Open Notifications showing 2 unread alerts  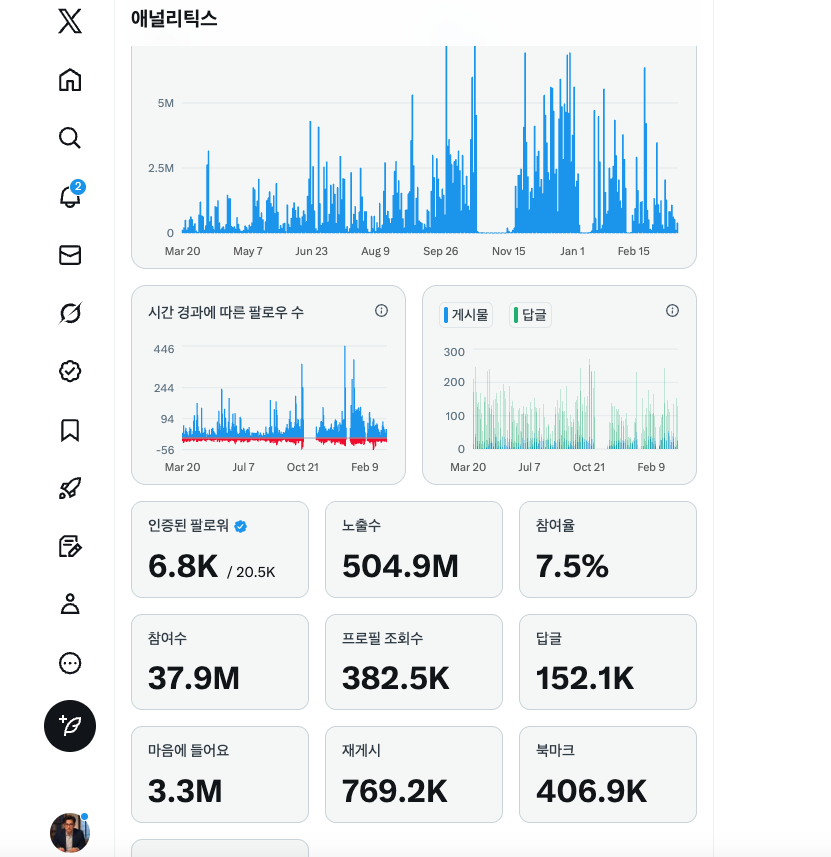69,196
